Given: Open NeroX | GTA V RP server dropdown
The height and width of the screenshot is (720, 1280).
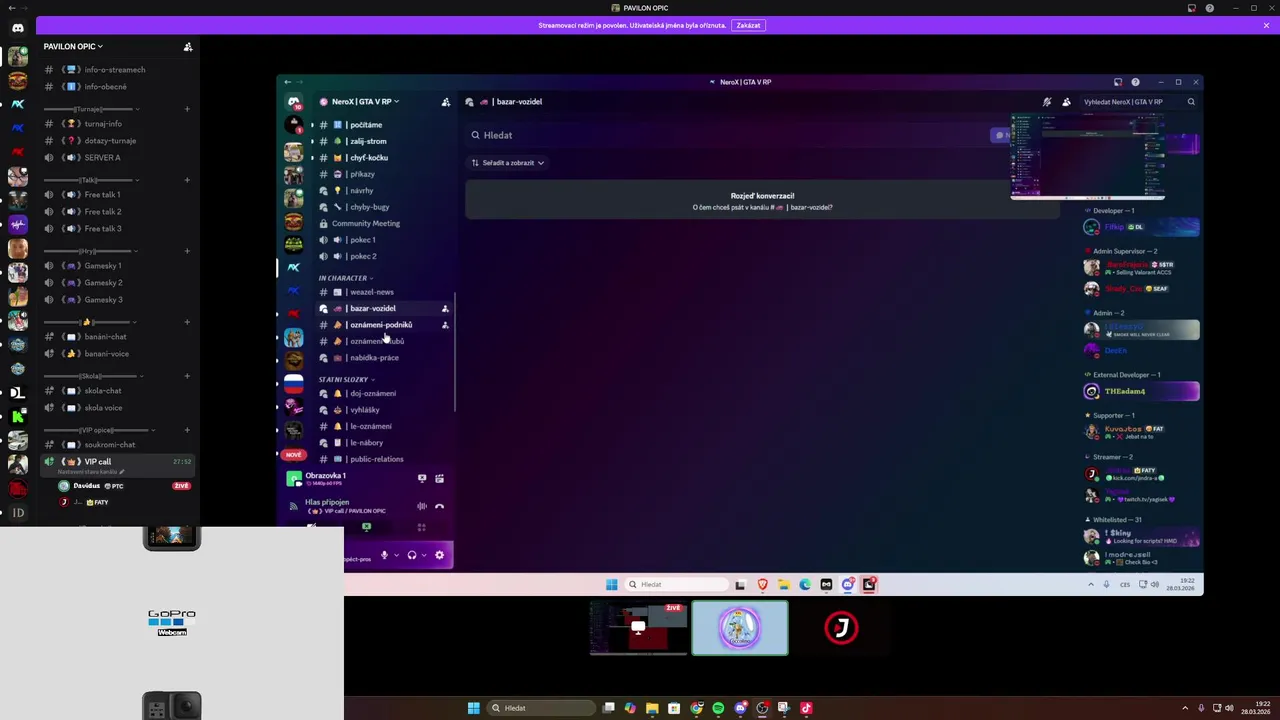Looking at the screenshot, I should [359, 102].
